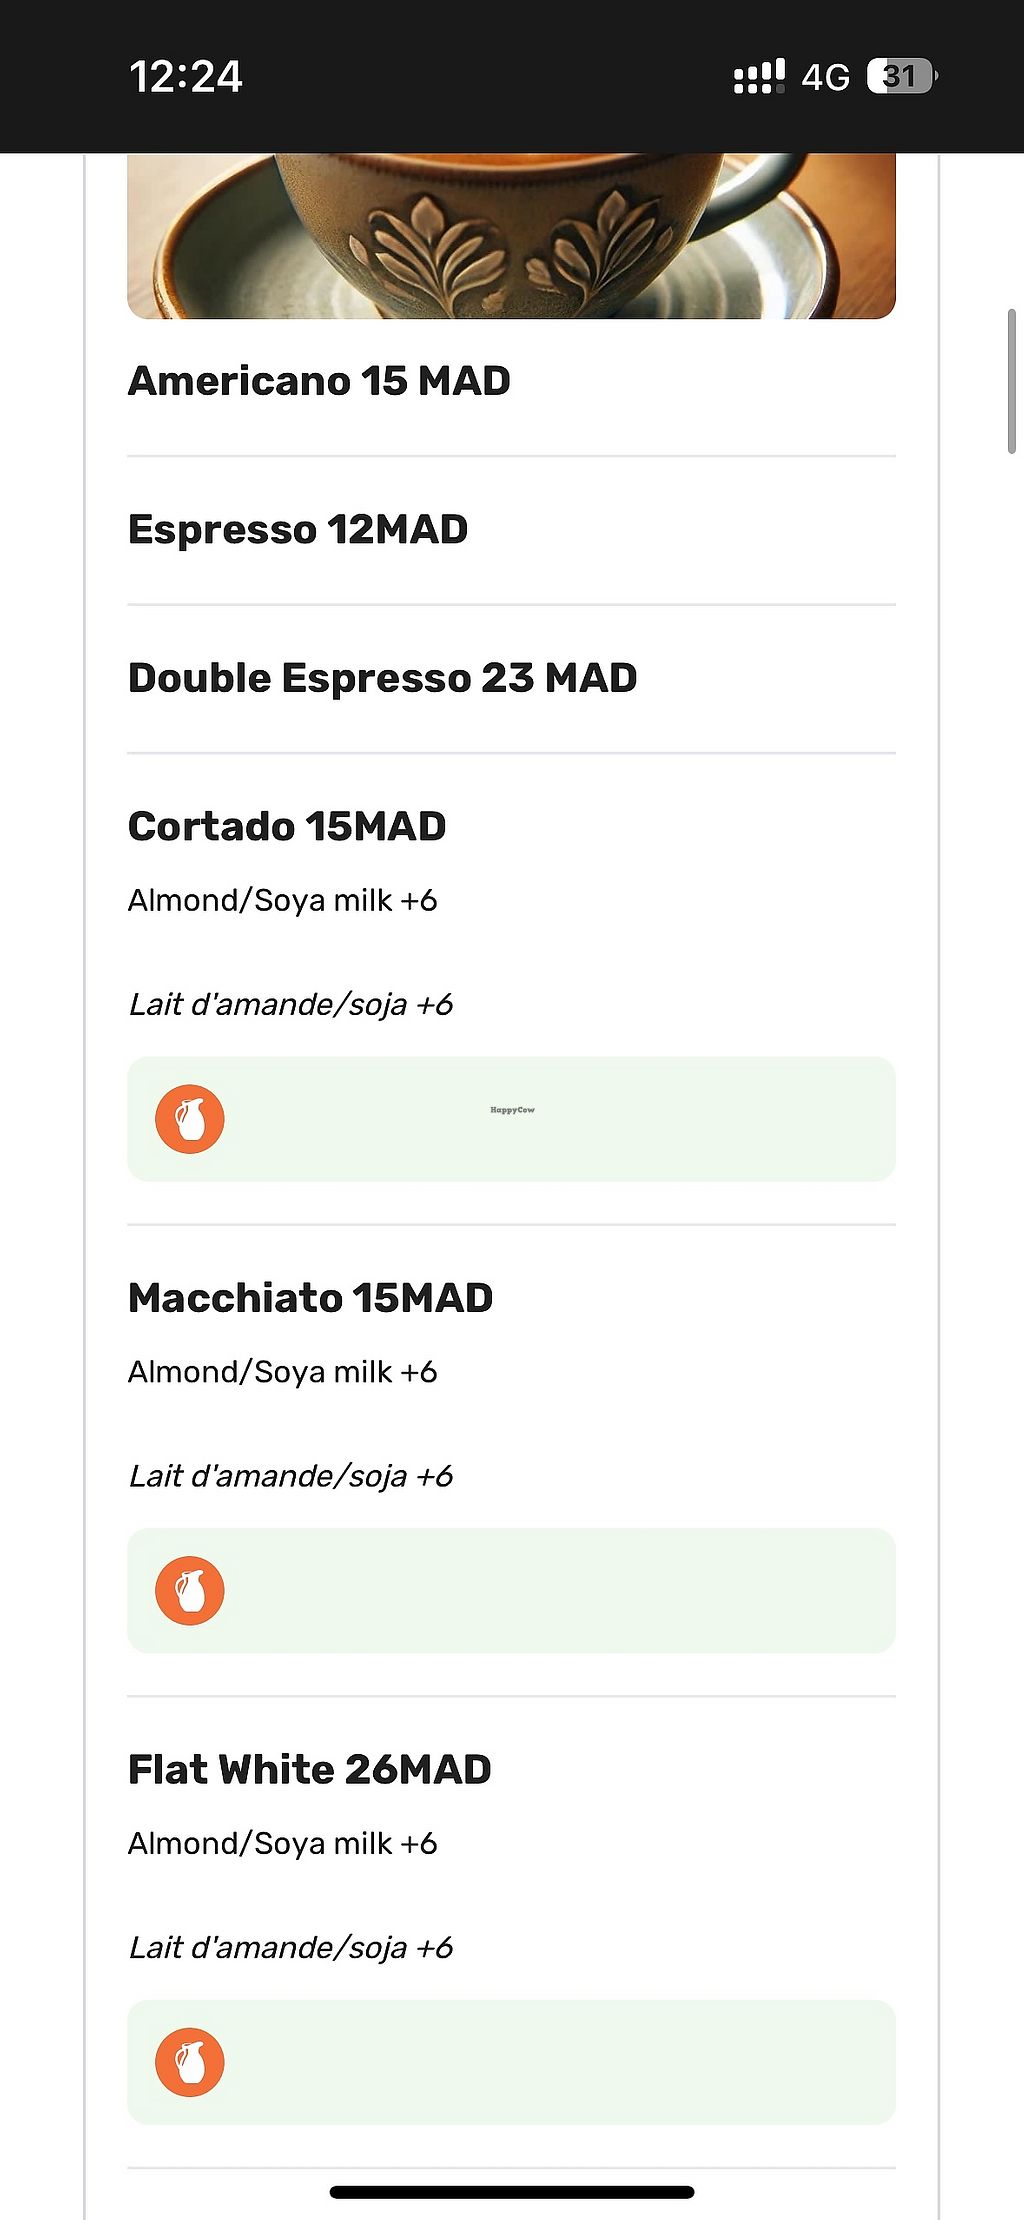
Task: Select the Espresso 12MAD item
Action: [298, 530]
